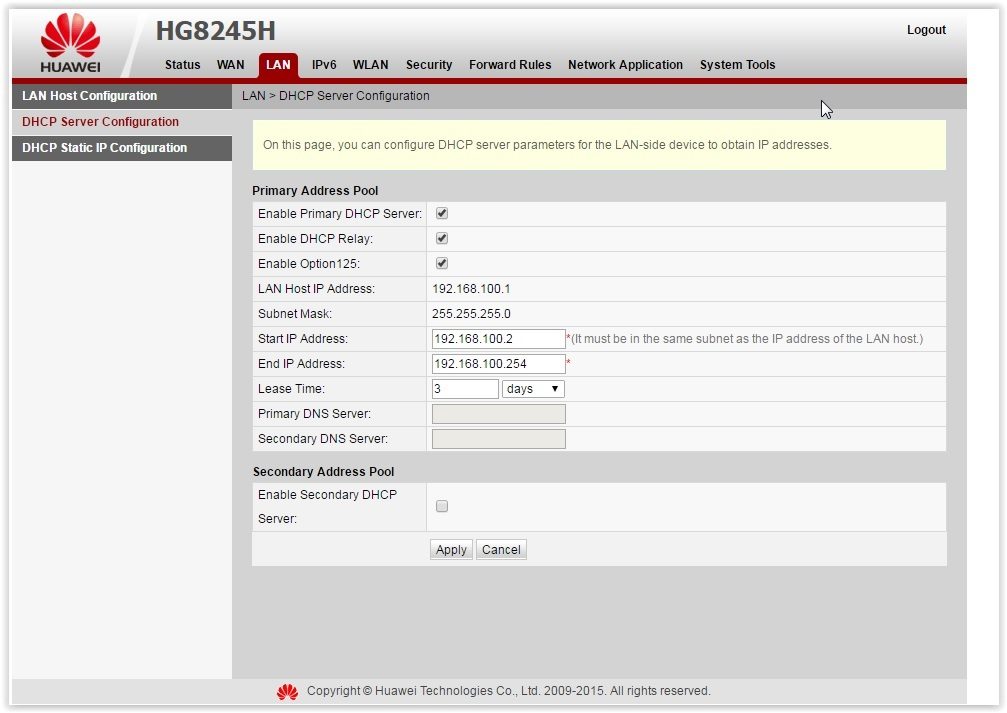Viewport: 1007px width, 713px height.
Task: Select the LAN tab
Action: pos(278,65)
